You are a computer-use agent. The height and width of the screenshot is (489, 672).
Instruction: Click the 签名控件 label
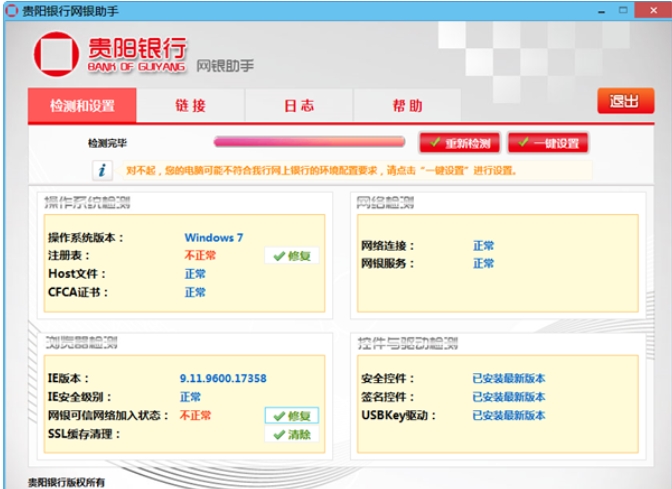(x=387, y=397)
